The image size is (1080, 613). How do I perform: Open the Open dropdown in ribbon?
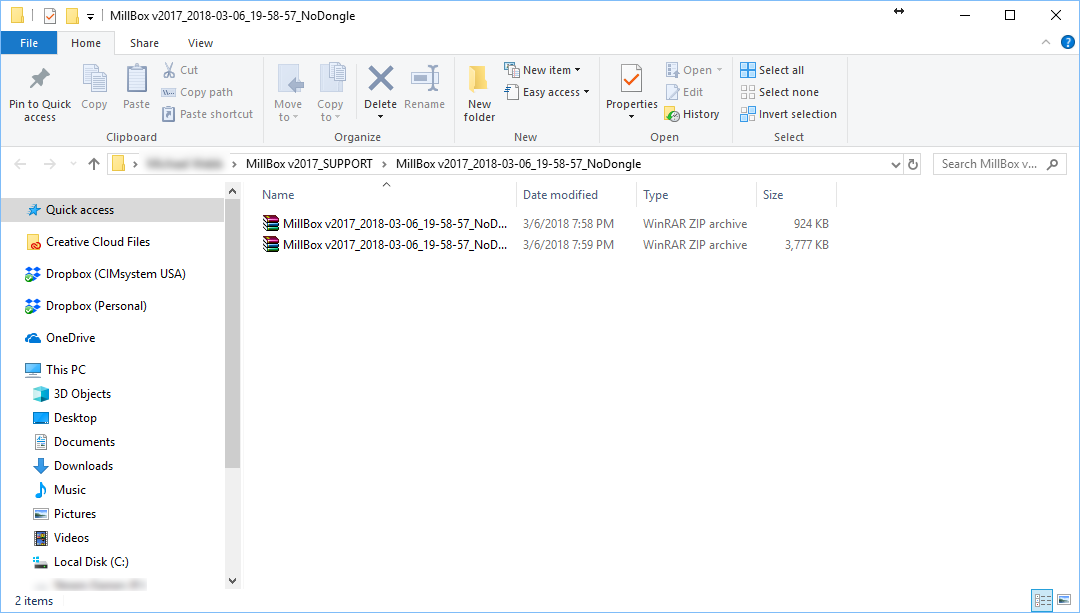tap(694, 70)
